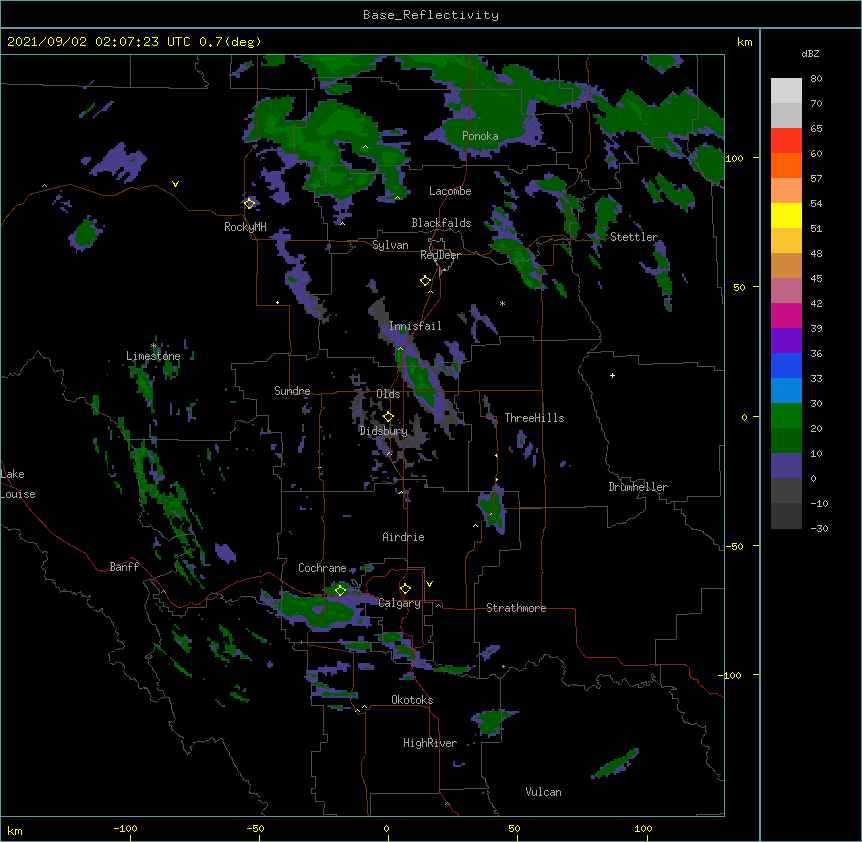The image size is (862, 842).
Task: Click the red 60 dBZ legend swatch
Action: coord(786,141)
